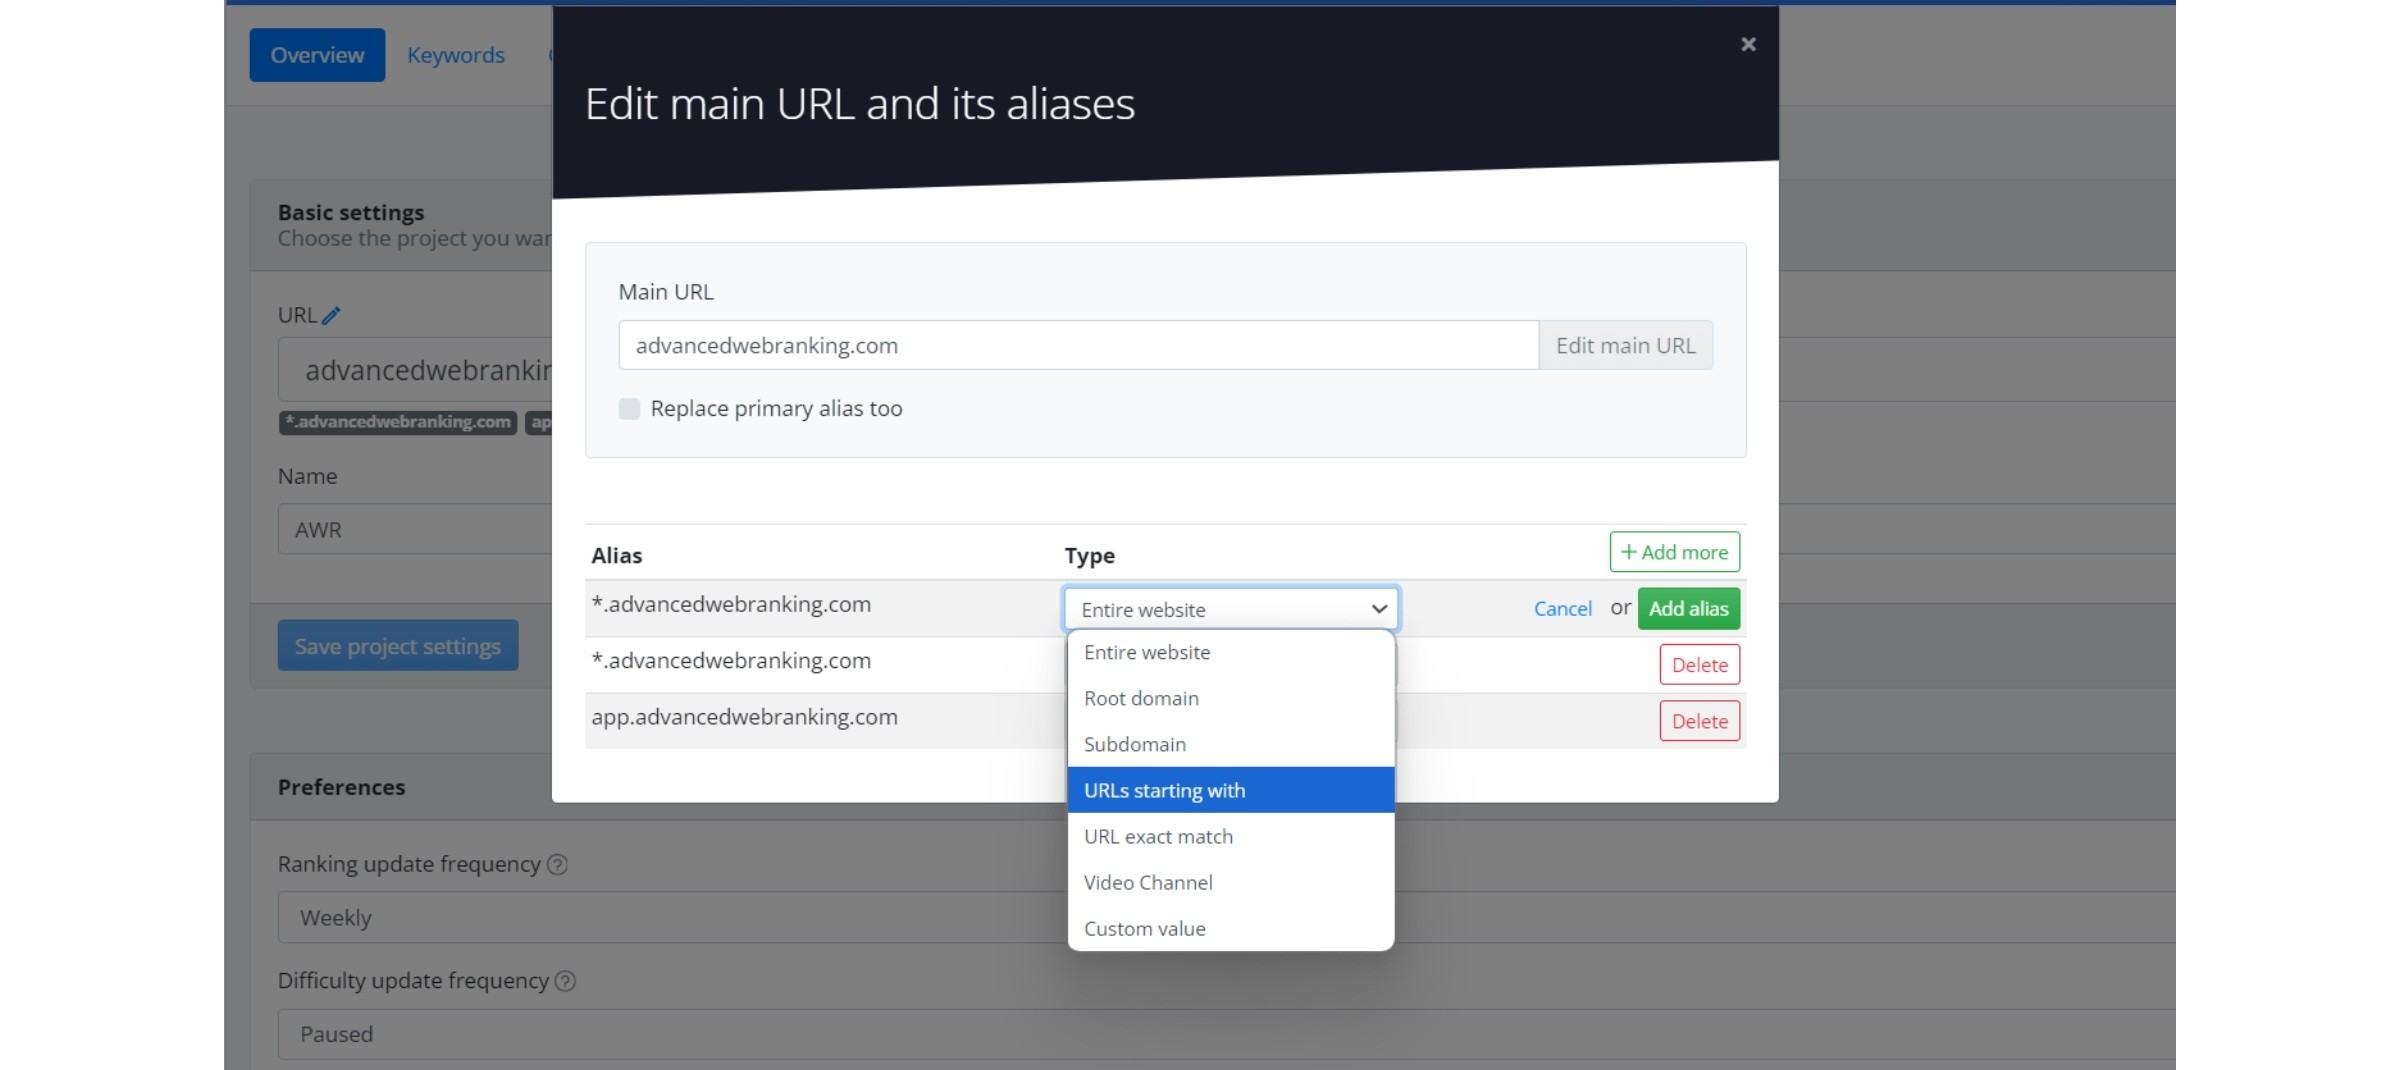
Task: Click Cancel link for new alias
Action: (x=1563, y=609)
